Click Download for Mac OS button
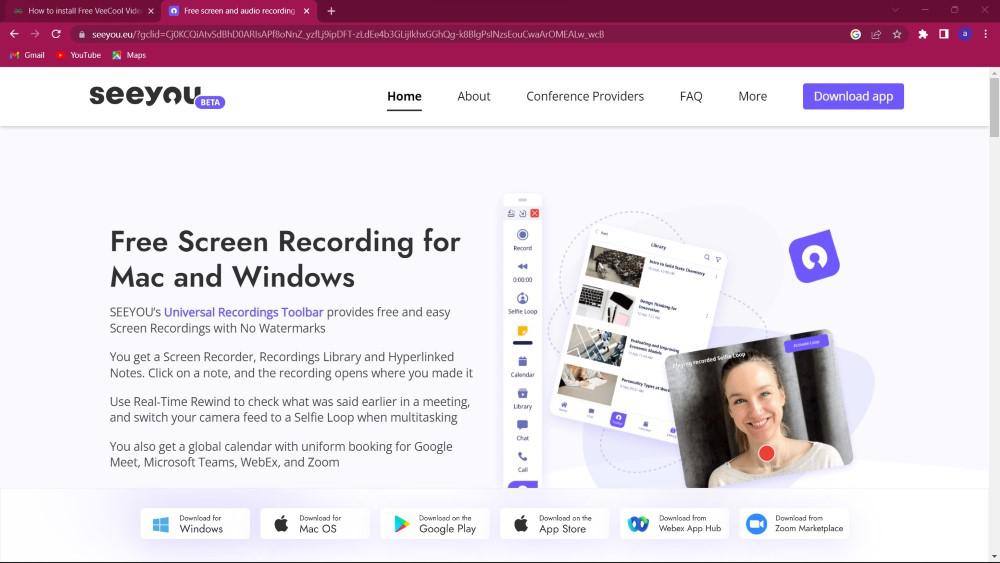Screen dimensions: 1000x563 (315, 523)
